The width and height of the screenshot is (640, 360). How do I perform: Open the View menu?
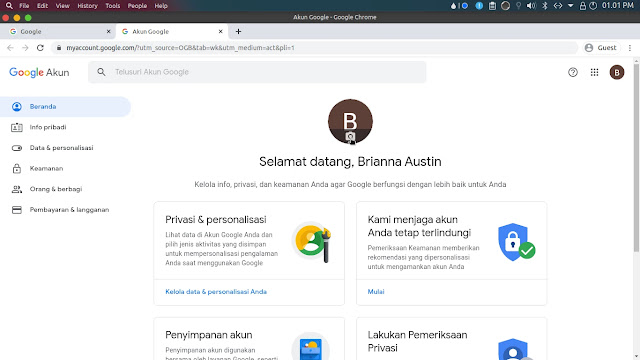62,6
